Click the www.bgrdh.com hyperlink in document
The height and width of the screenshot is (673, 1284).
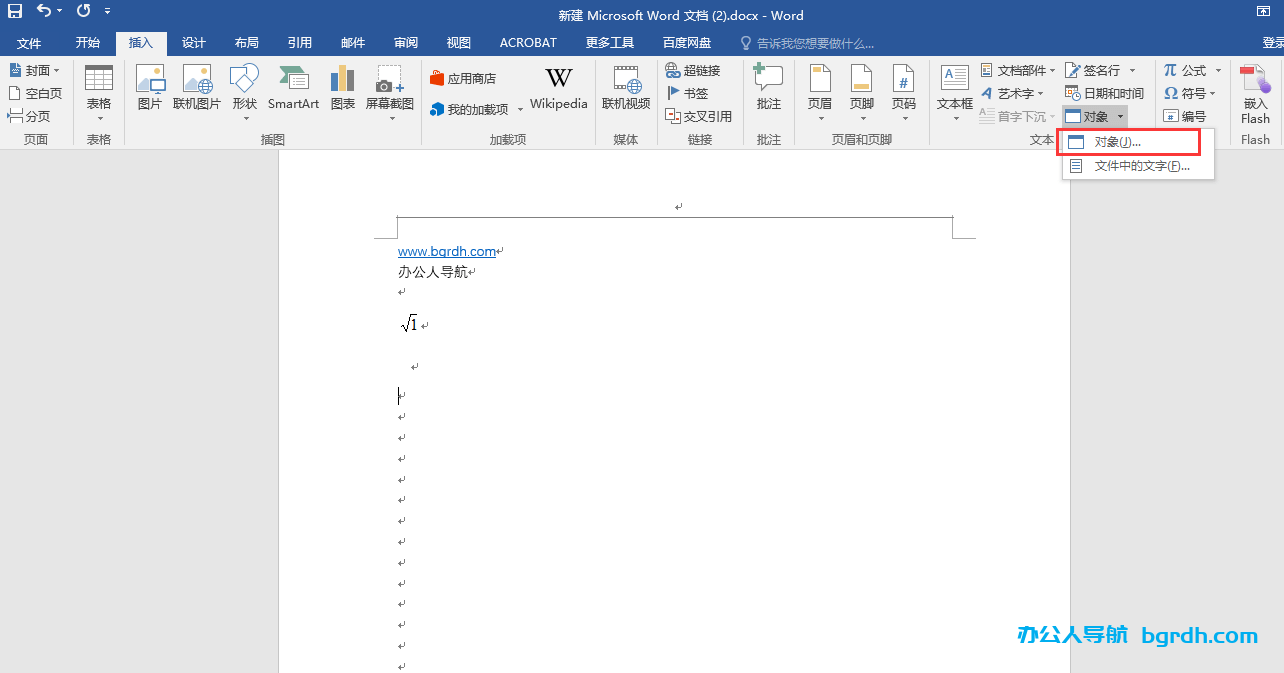coord(446,252)
